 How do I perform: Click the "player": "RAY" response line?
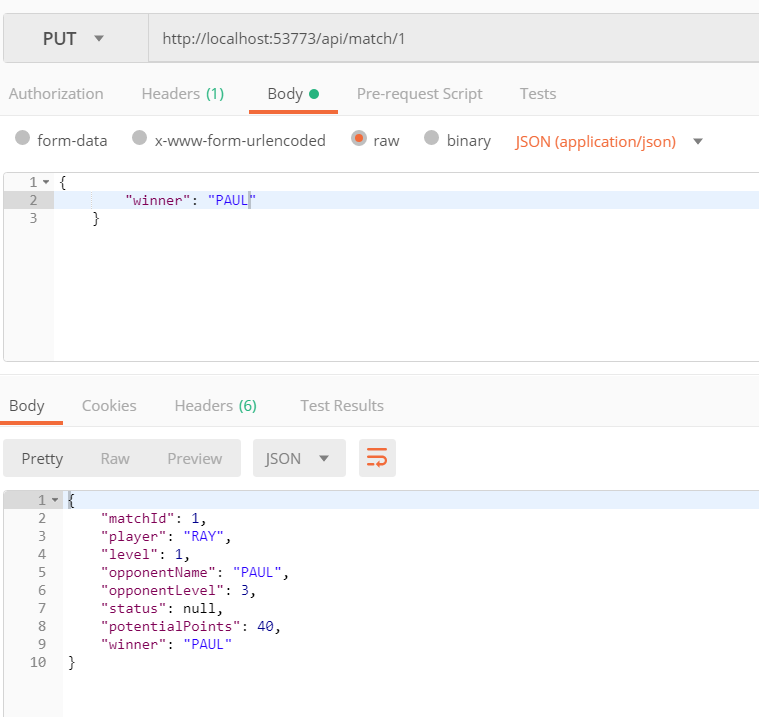pyautogui.click(x=166, y=536)
